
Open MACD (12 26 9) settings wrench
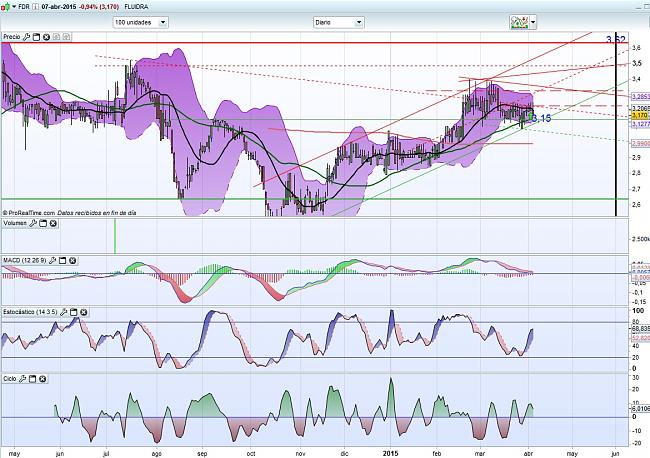click(x=52, y=261)
